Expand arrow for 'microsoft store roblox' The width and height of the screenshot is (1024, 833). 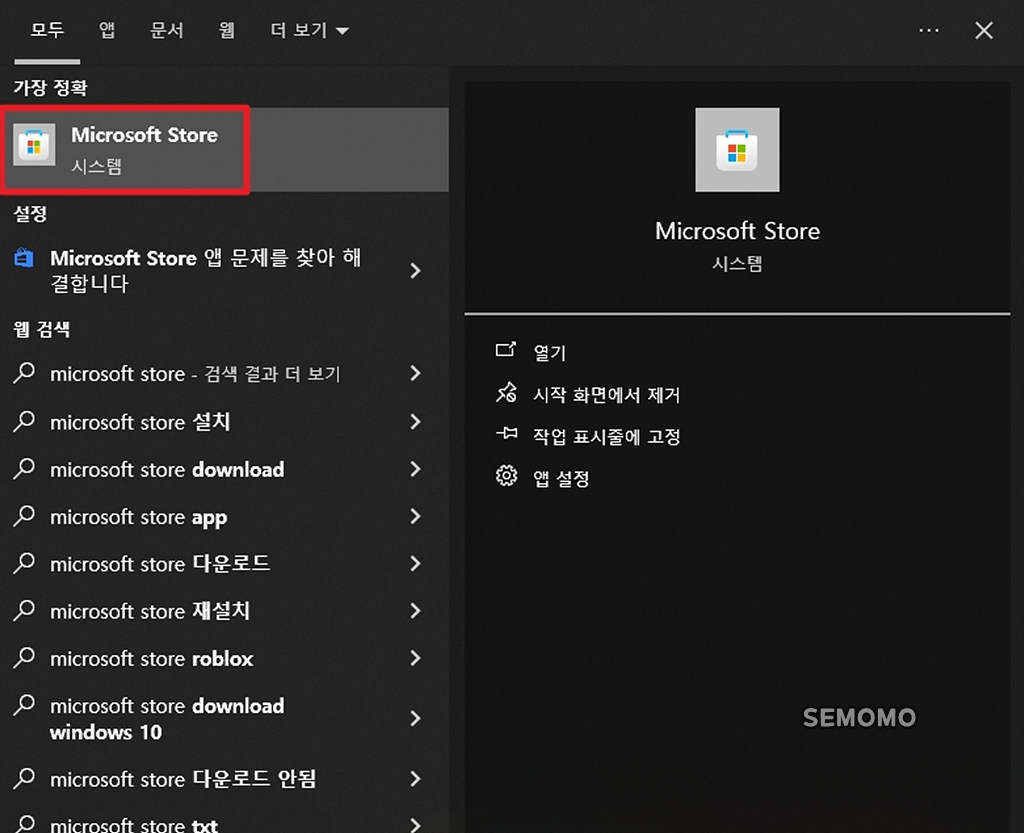[415, 657]
